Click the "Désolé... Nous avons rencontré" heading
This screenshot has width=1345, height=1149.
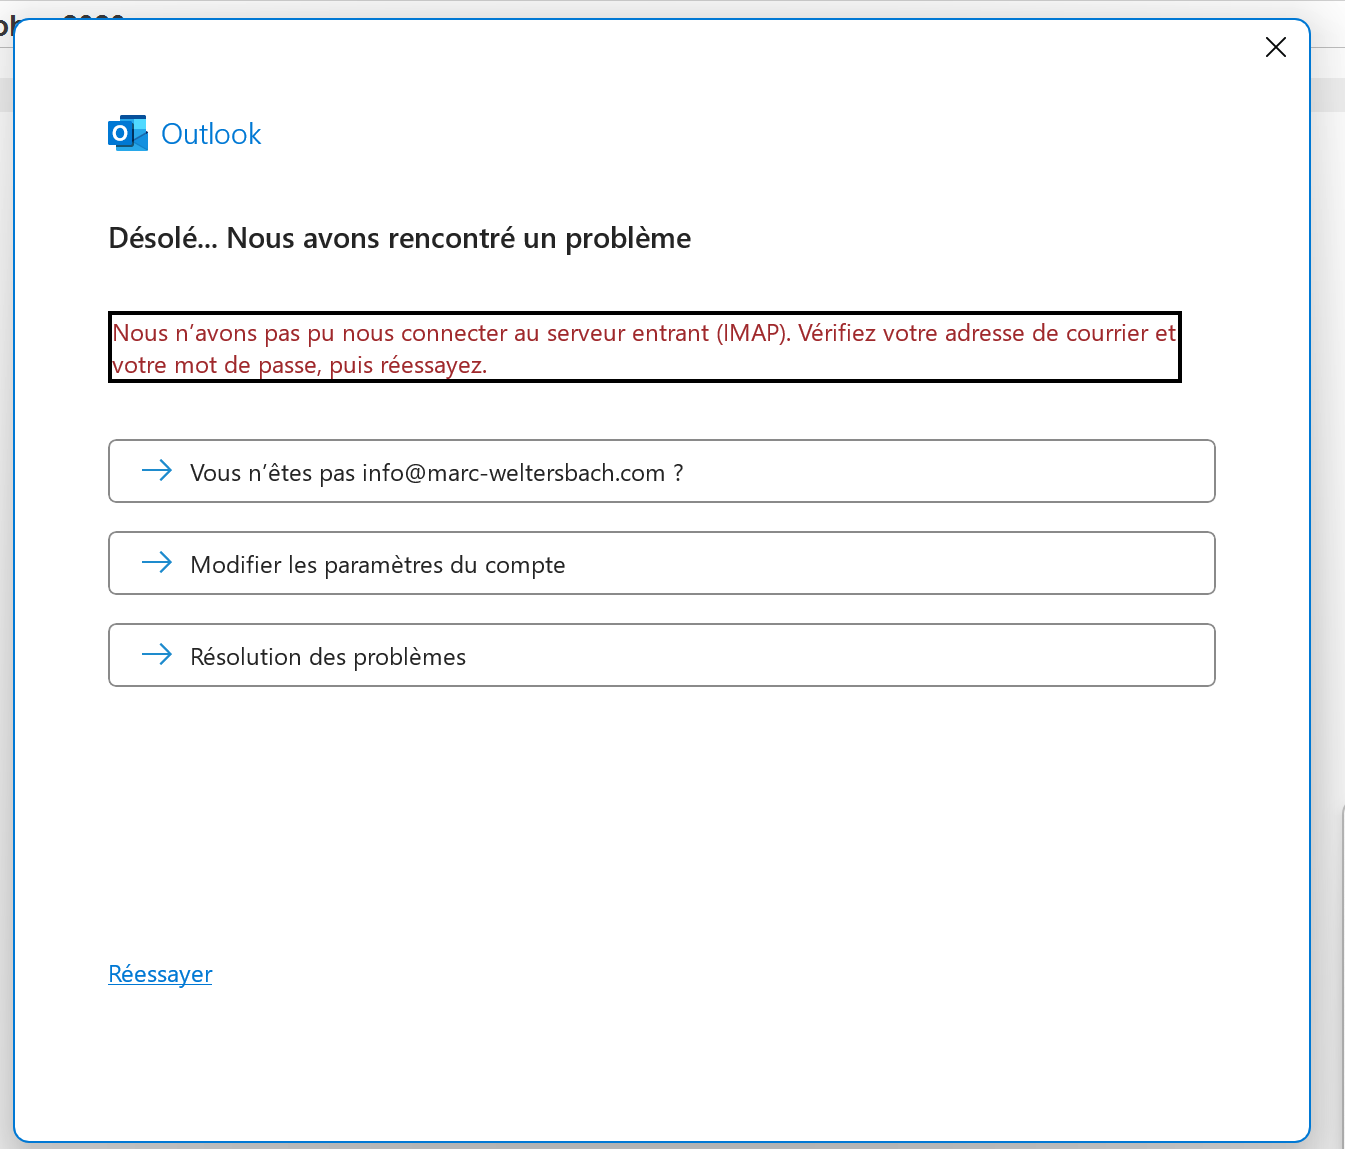(x=399, y=238)
